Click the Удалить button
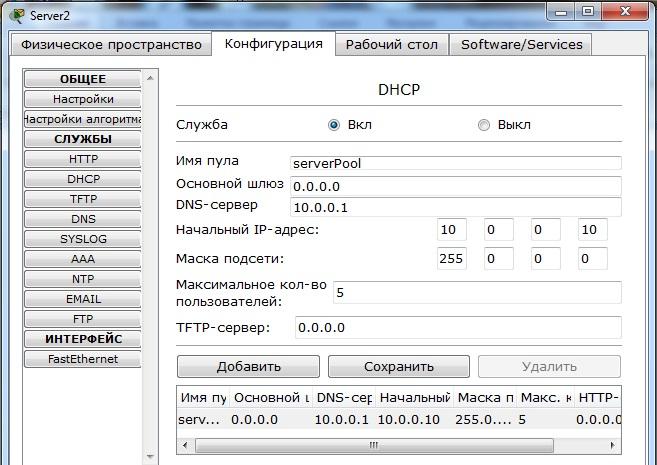 coord(549,367)
